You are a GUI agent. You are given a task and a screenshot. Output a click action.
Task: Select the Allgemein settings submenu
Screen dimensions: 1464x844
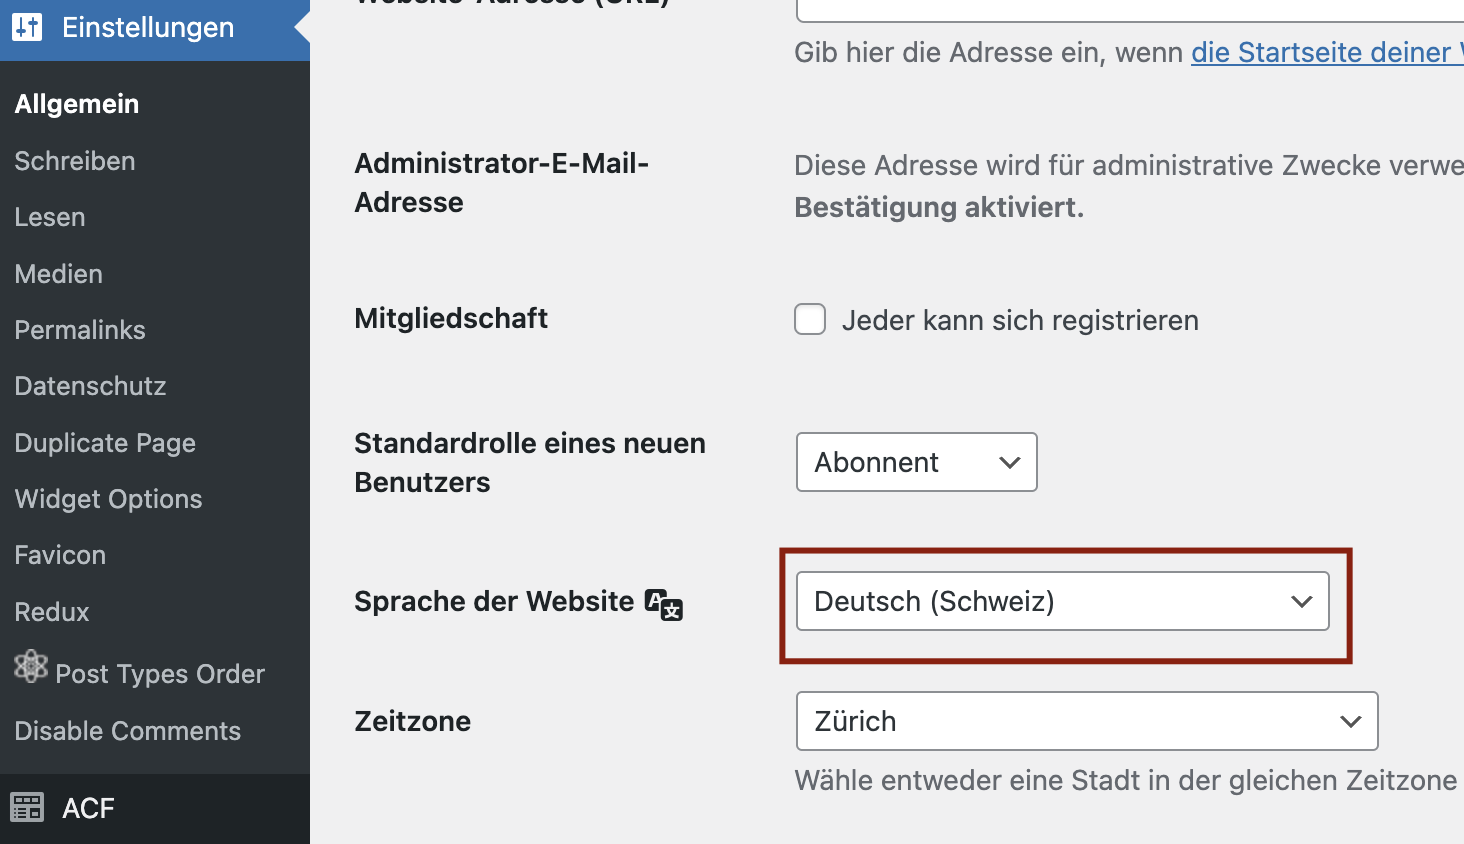pos(77,104)
